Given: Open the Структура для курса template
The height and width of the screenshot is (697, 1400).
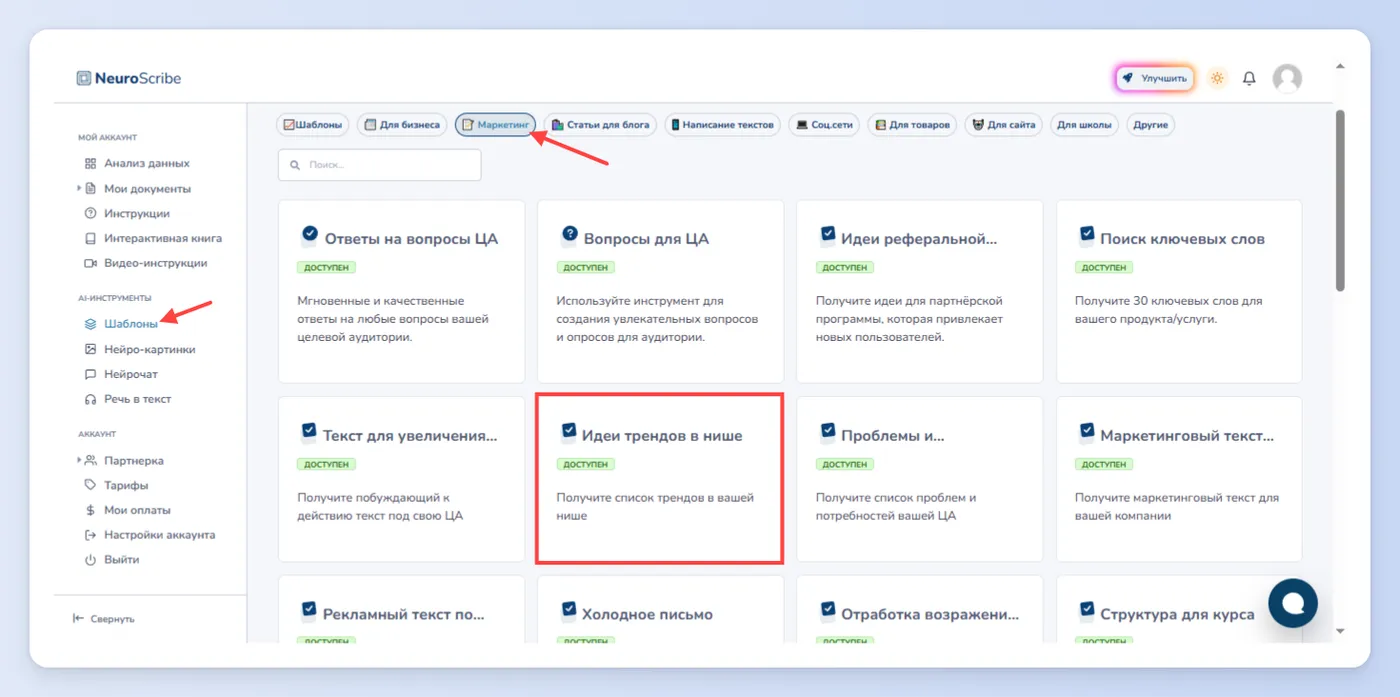Looking at the screenshot, I should click(1179, 609).
